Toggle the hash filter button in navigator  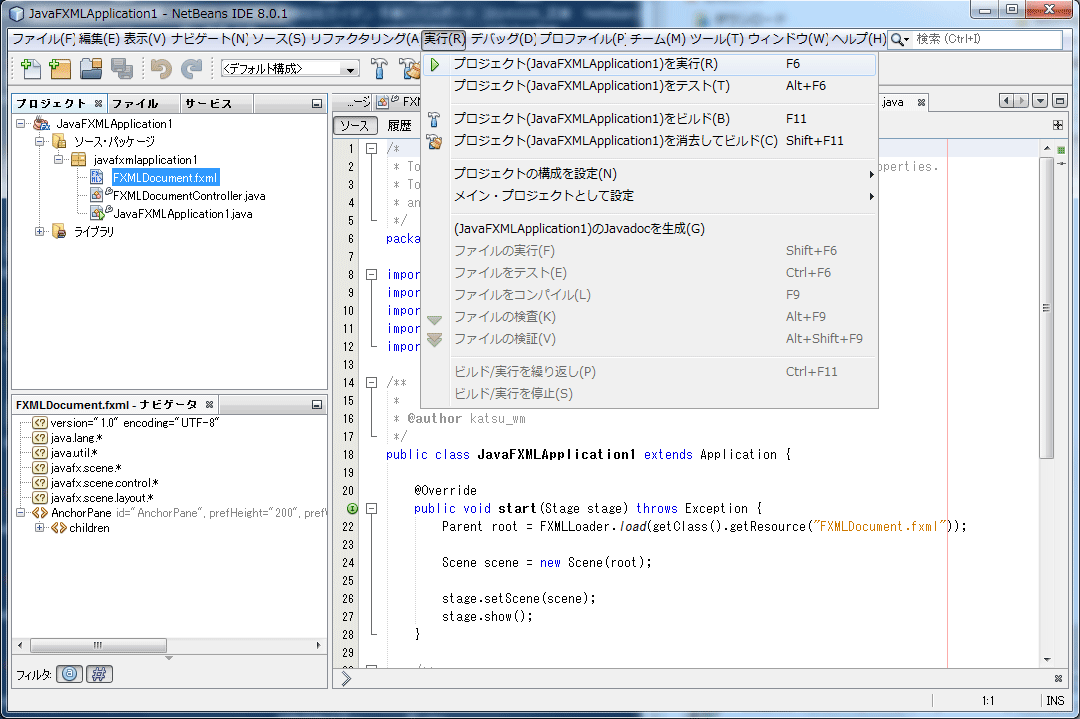[99, 674]
